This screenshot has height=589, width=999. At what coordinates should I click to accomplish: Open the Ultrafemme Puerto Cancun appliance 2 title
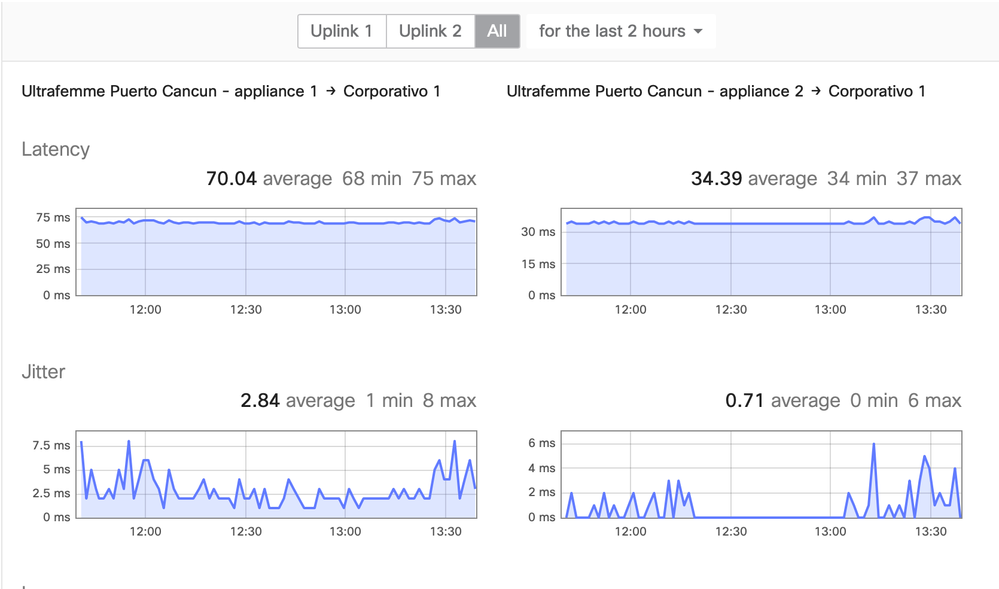click(655, 91)
